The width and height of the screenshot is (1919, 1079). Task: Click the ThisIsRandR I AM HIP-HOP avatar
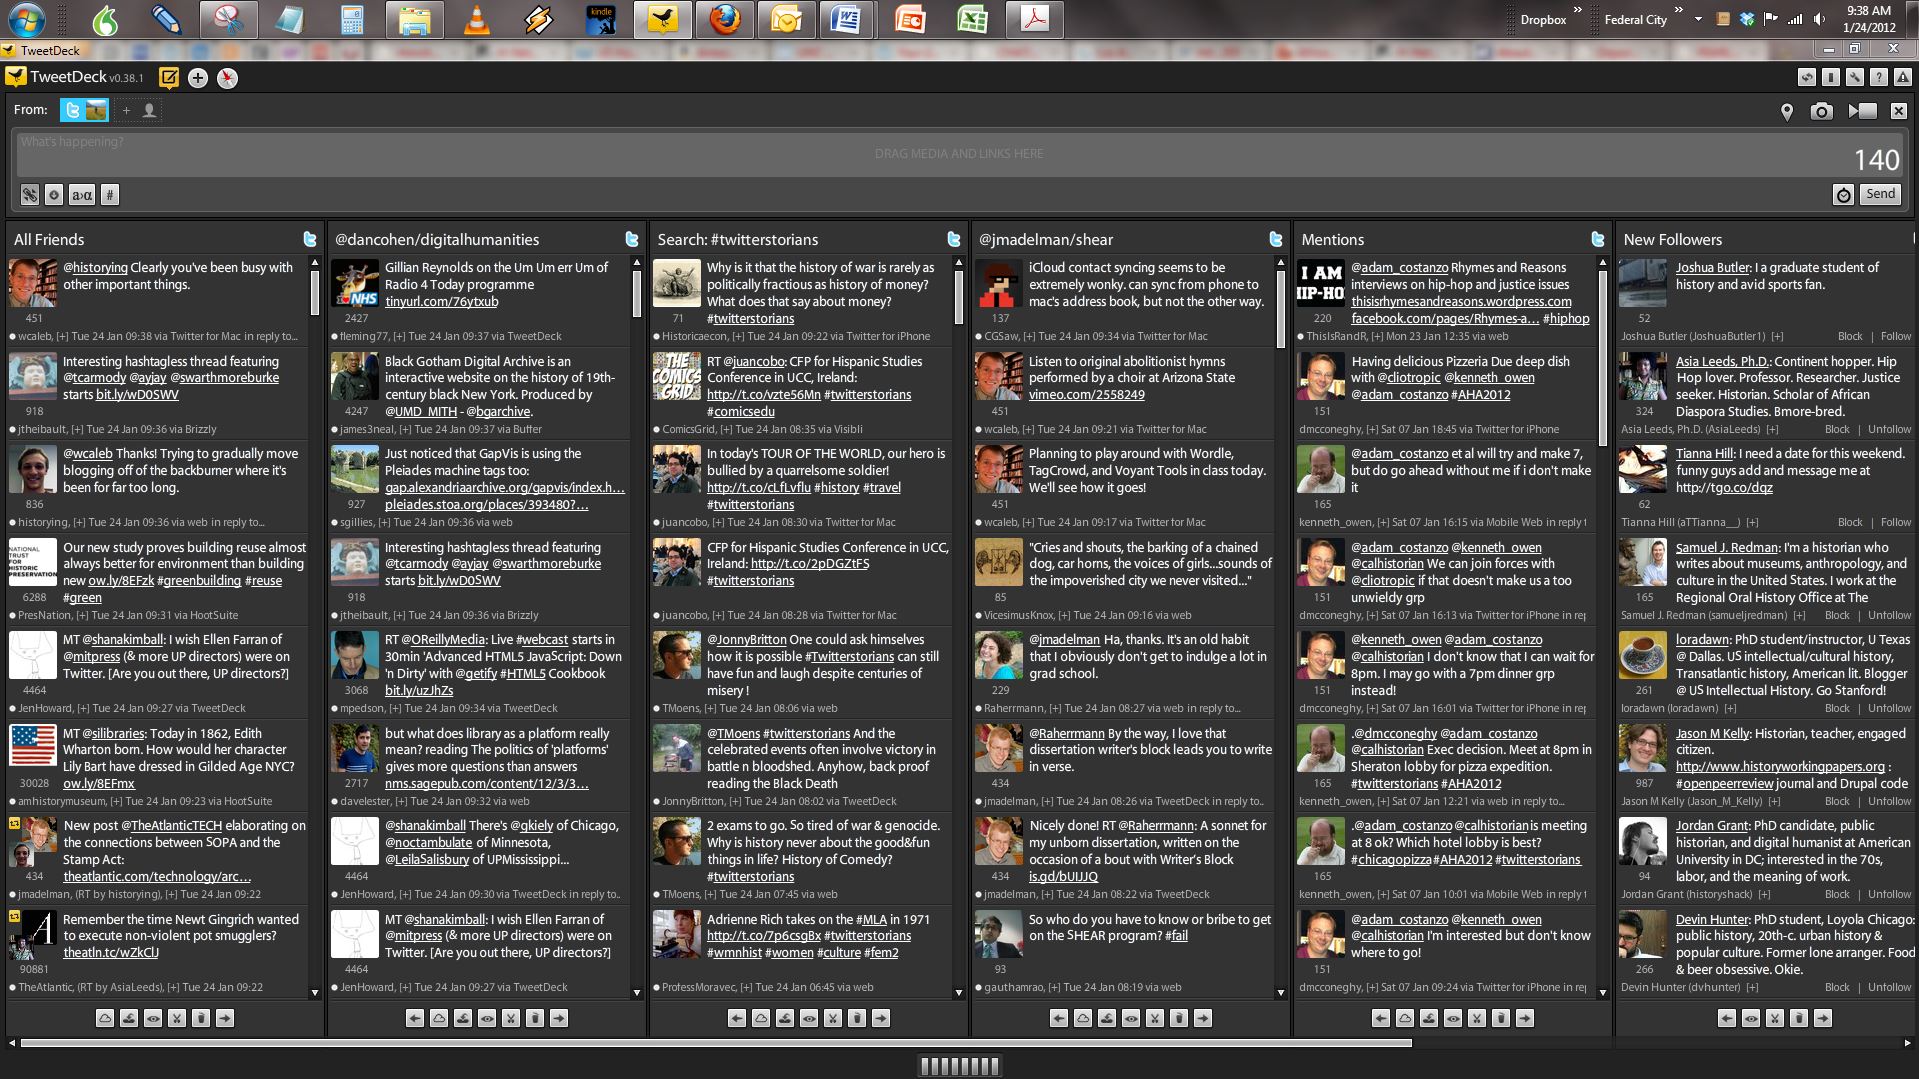point(1320,284)
